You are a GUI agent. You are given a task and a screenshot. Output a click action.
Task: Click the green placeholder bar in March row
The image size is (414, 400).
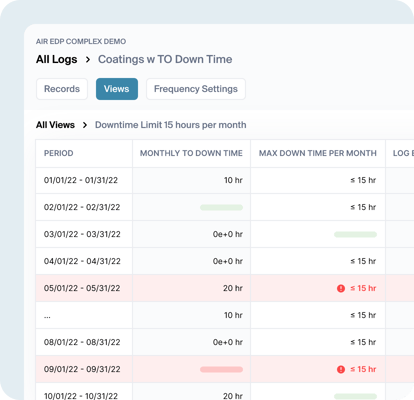point(355,235)
